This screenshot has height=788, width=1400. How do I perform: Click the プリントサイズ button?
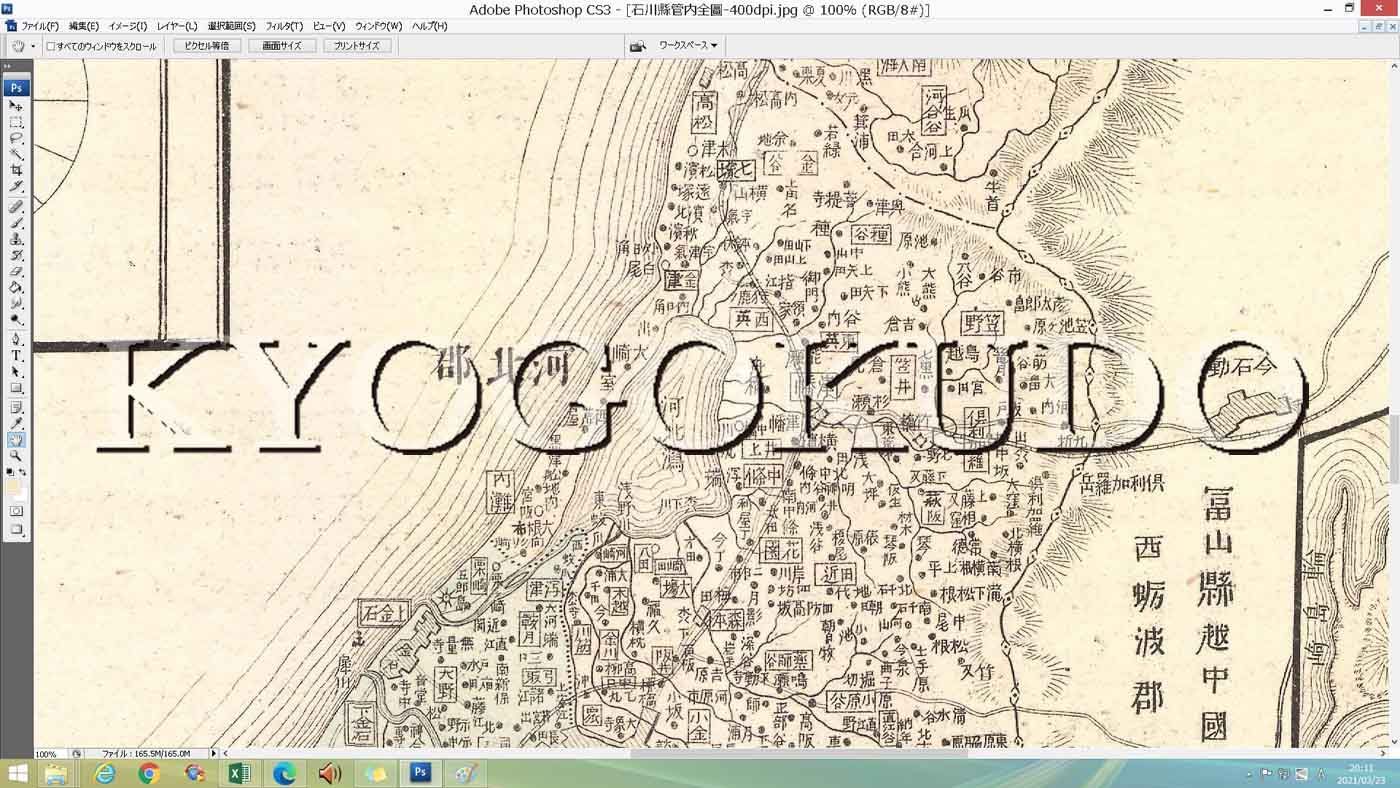pos(357,46)
